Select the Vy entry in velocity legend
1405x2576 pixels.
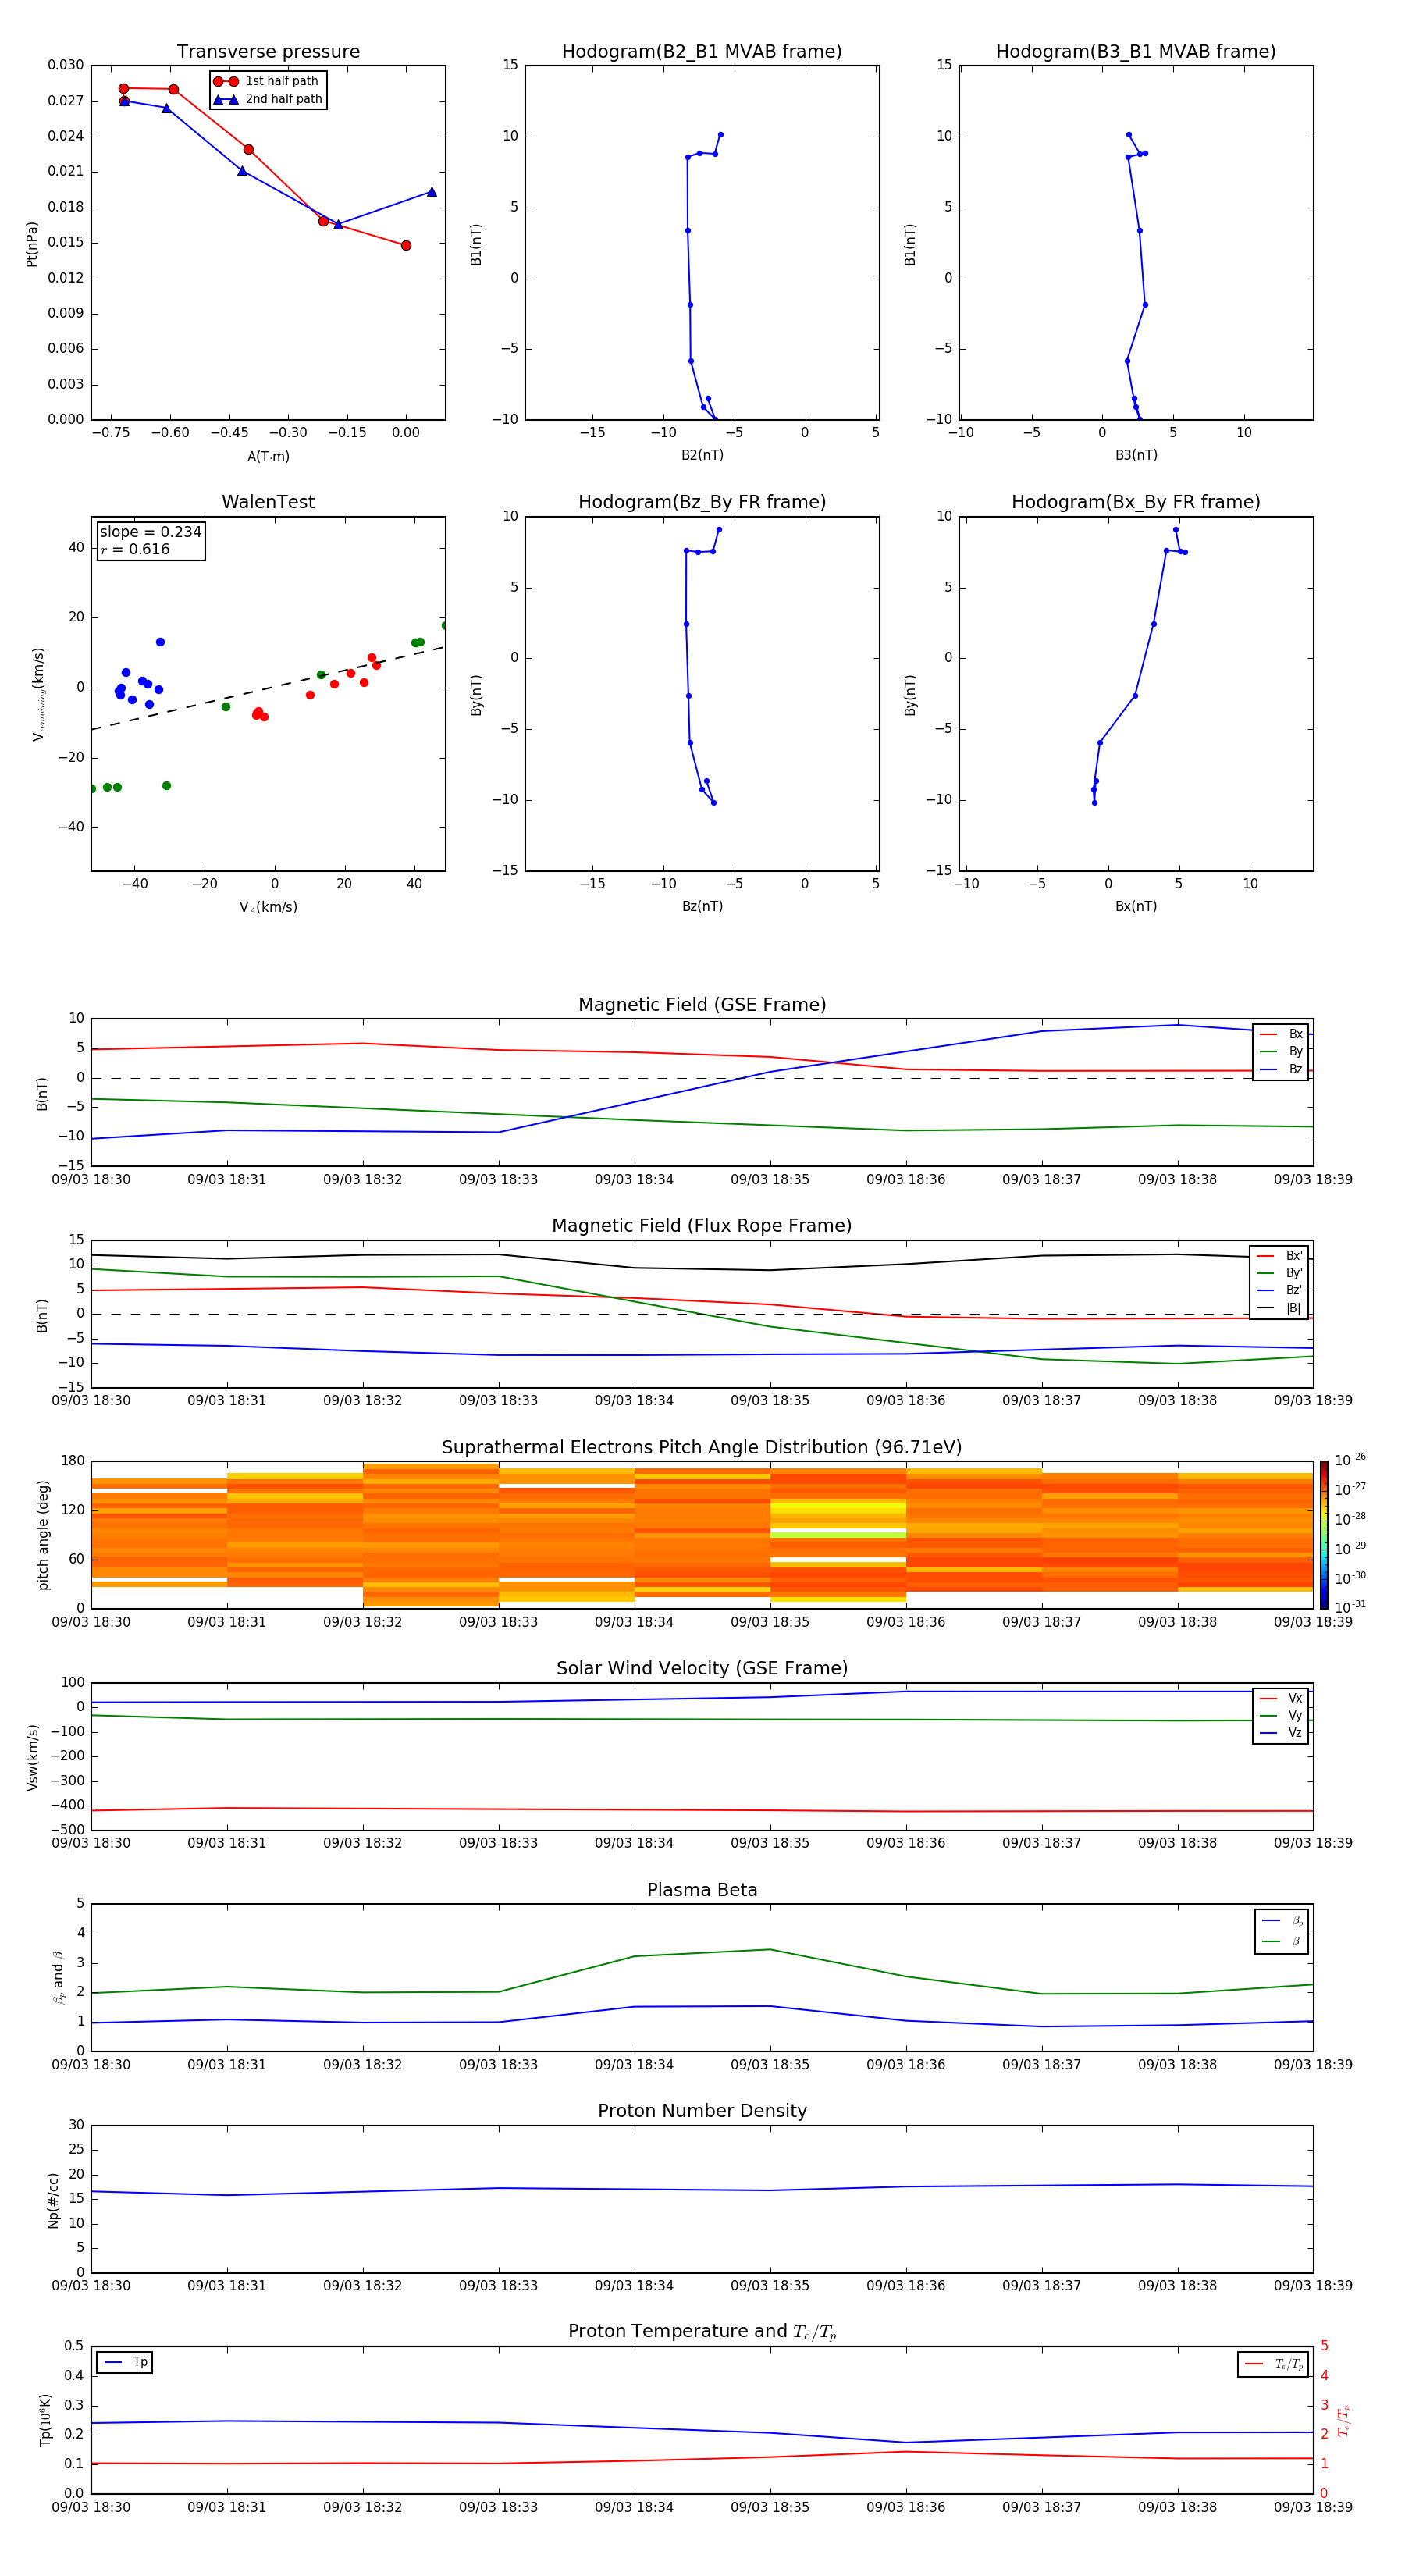1281,1715
